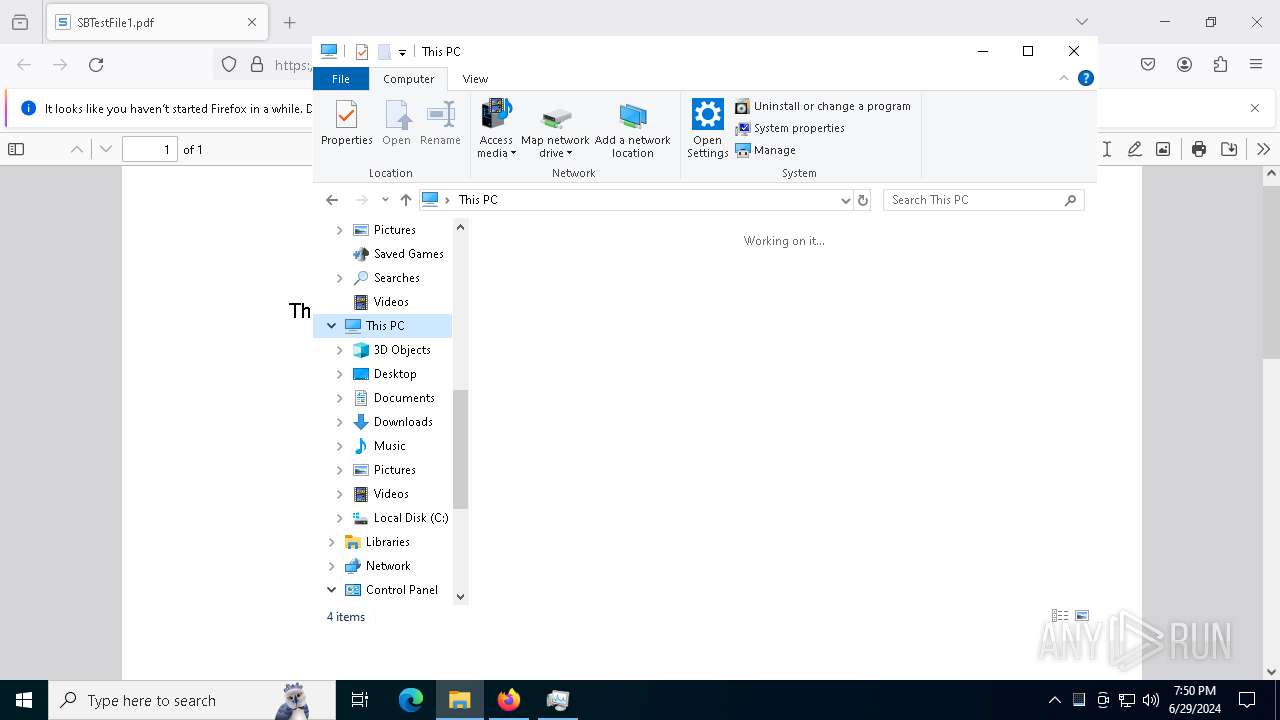The width and height of the screenshot is (1280, 720).
Task: Open Windows Start menu
Action: point(24,700)
